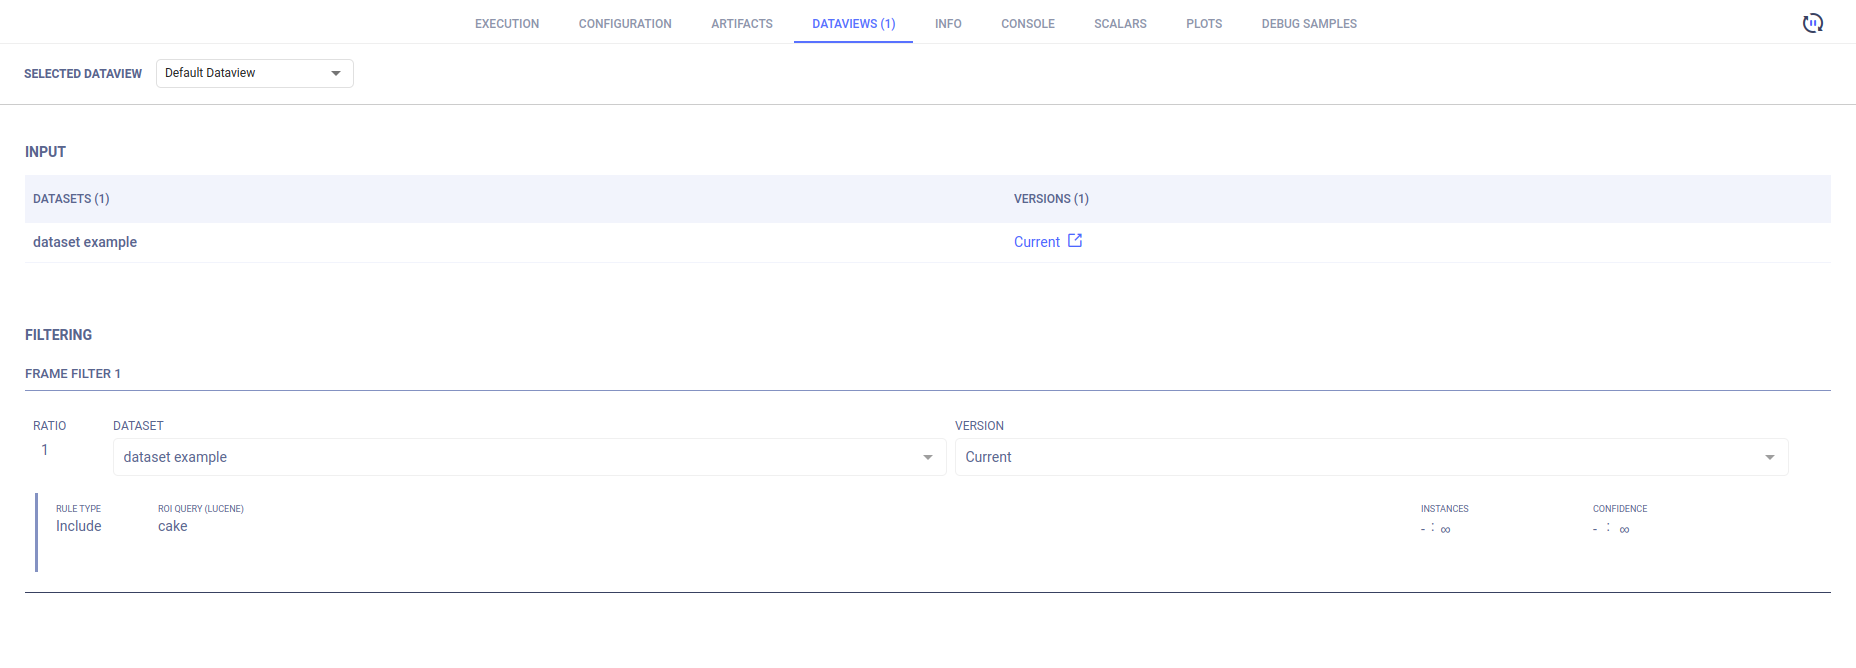Show the Plots tab
Screen dimensions: 1856x668
[1204, 24]
